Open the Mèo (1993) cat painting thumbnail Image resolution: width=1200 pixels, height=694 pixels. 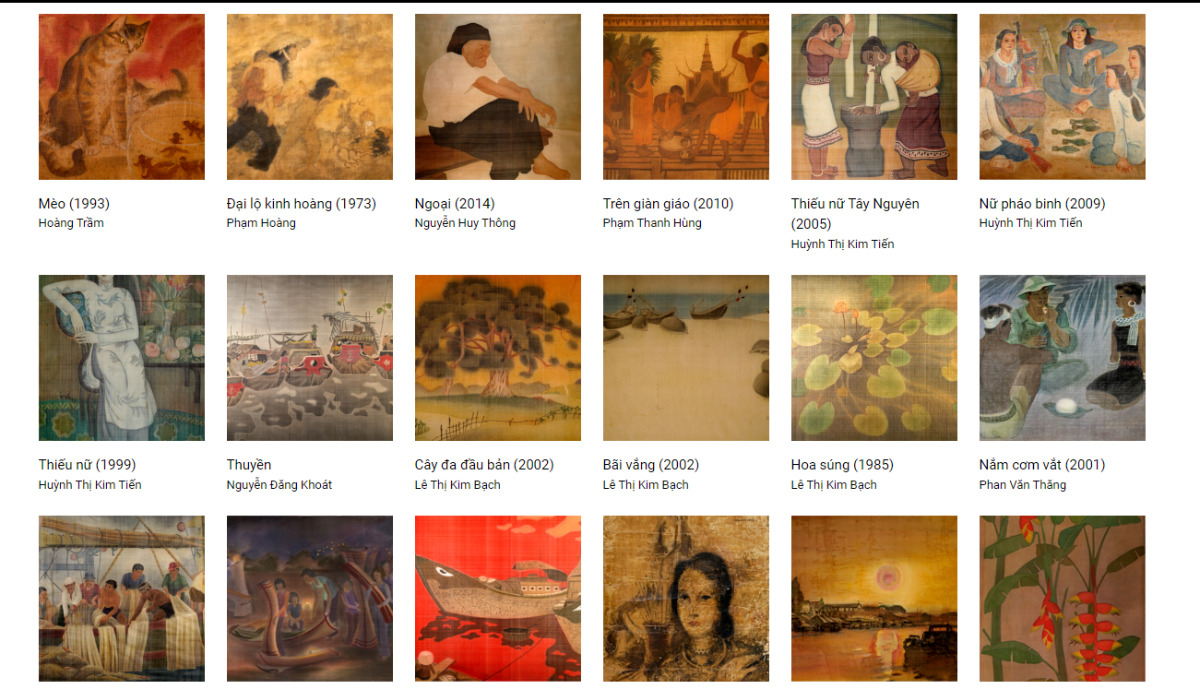pos(122,97)
